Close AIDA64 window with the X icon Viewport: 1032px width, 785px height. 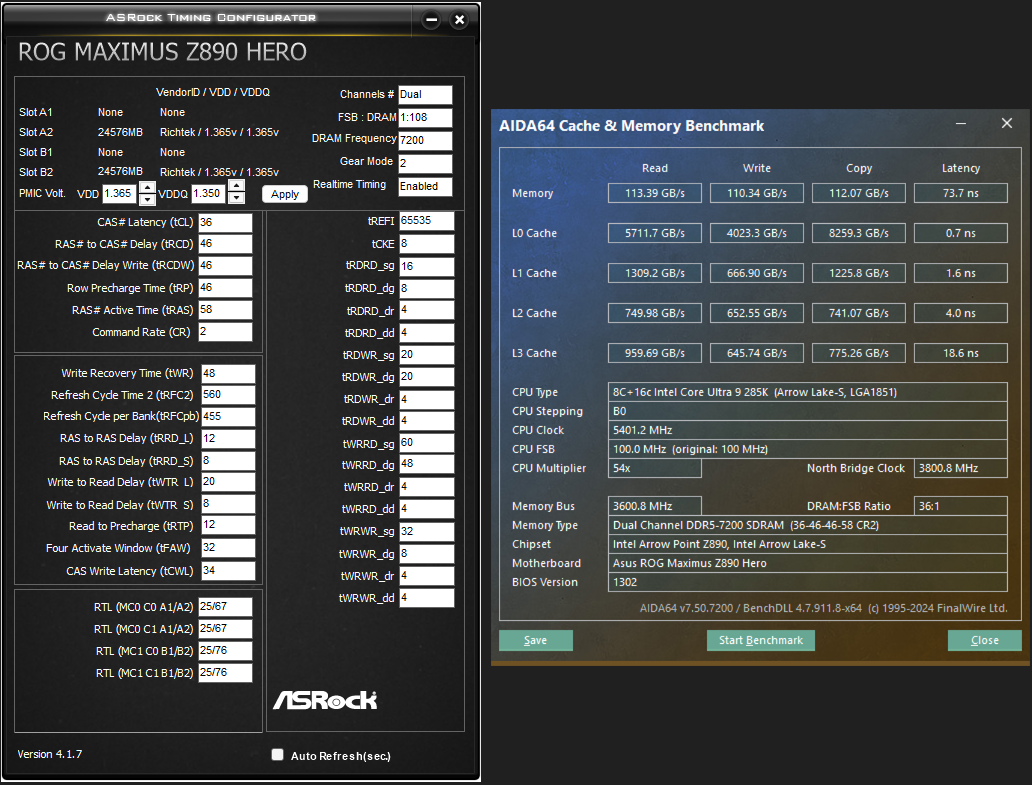(1006, 124)
